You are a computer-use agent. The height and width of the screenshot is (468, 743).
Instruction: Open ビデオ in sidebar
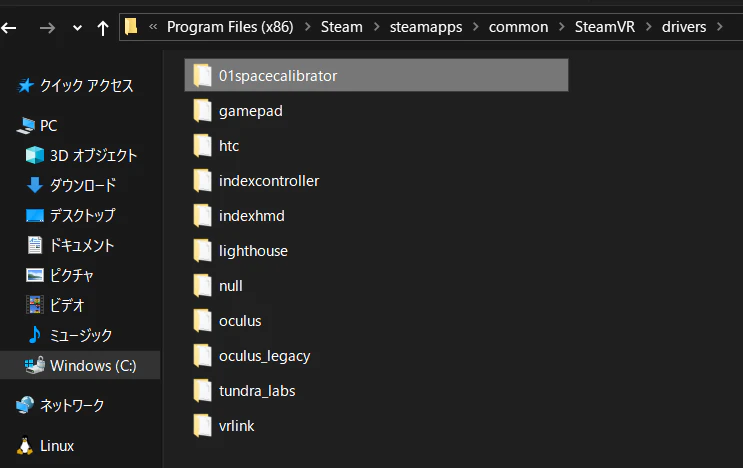(67, 305)
